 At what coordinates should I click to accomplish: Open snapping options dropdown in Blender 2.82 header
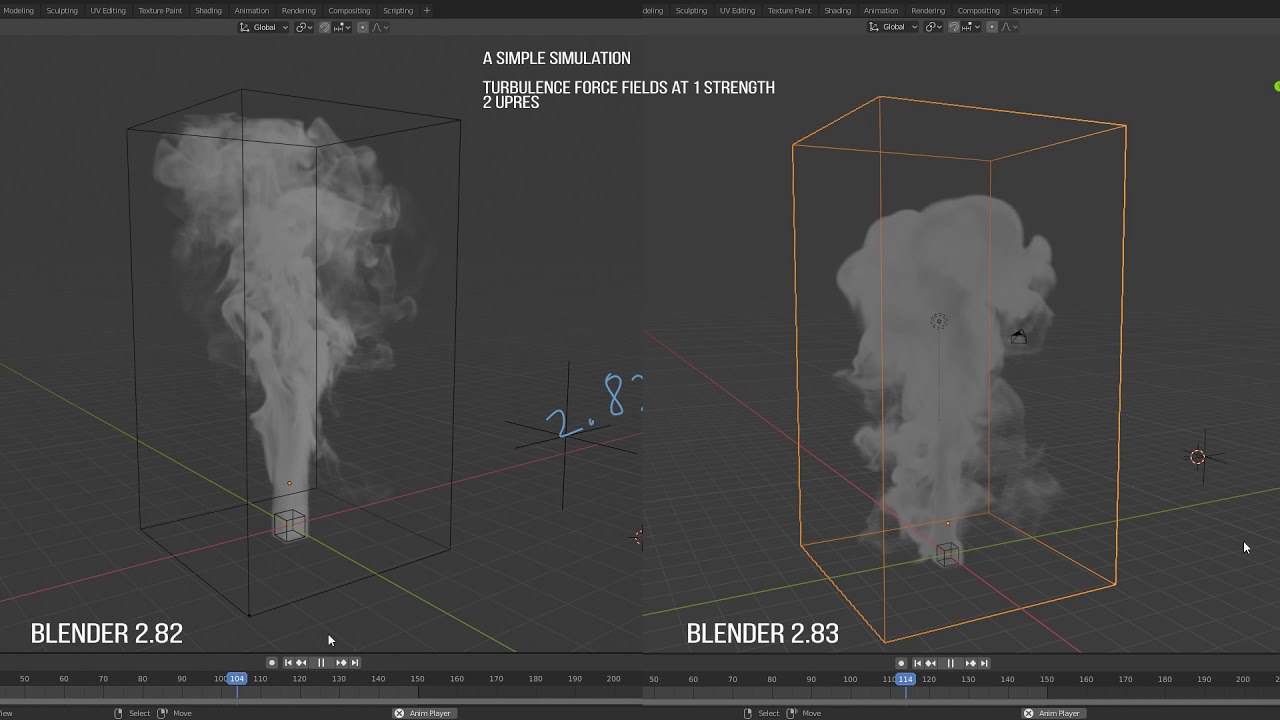pos(341,27)
